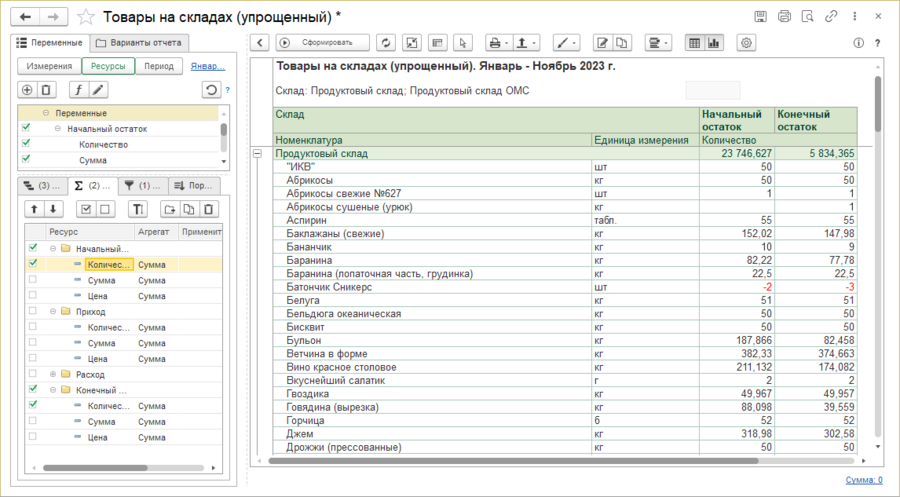900x497 pixels.
Task: Open the Пор... sorting tab
Action: click(194, 185)
